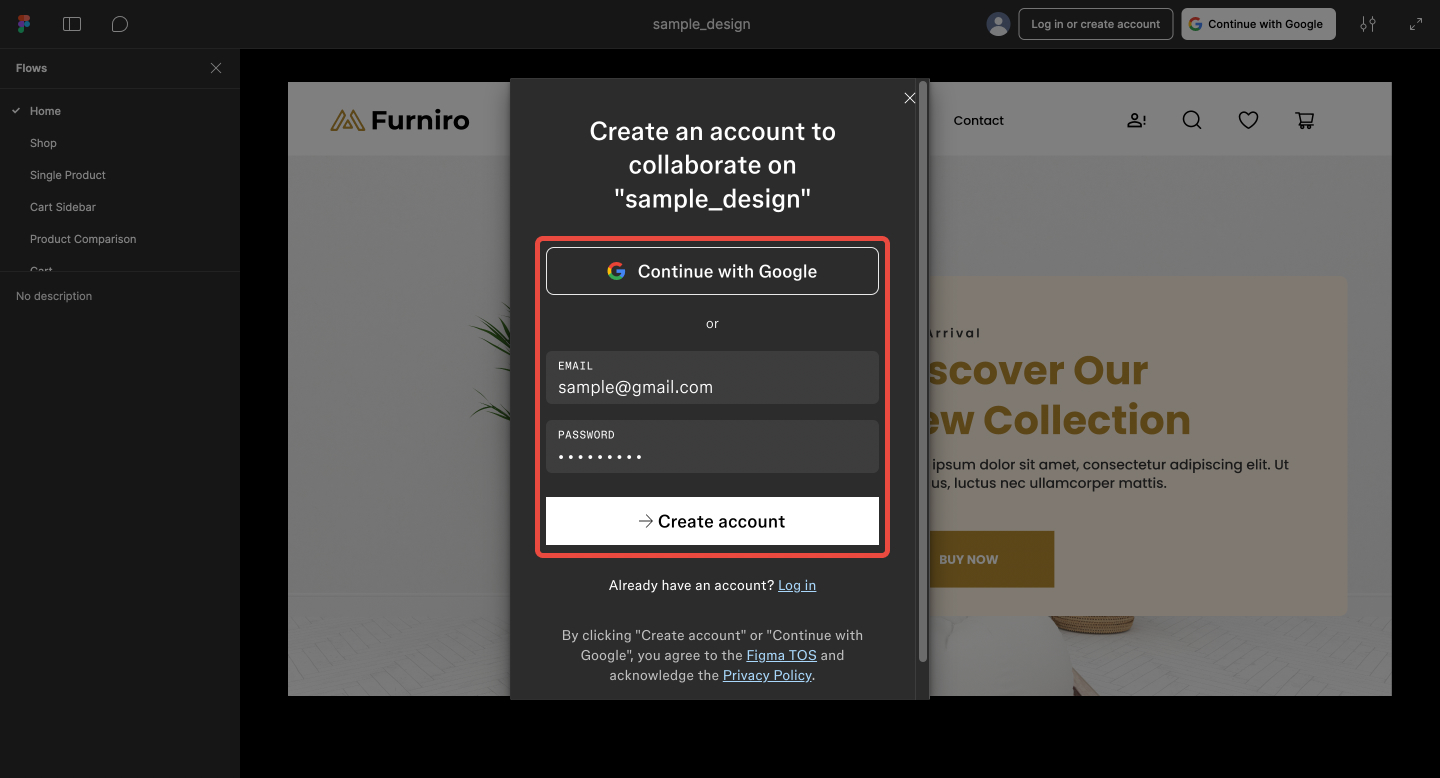Open the Privacy Policy link

pyautogui.click(x=767, y=675)
